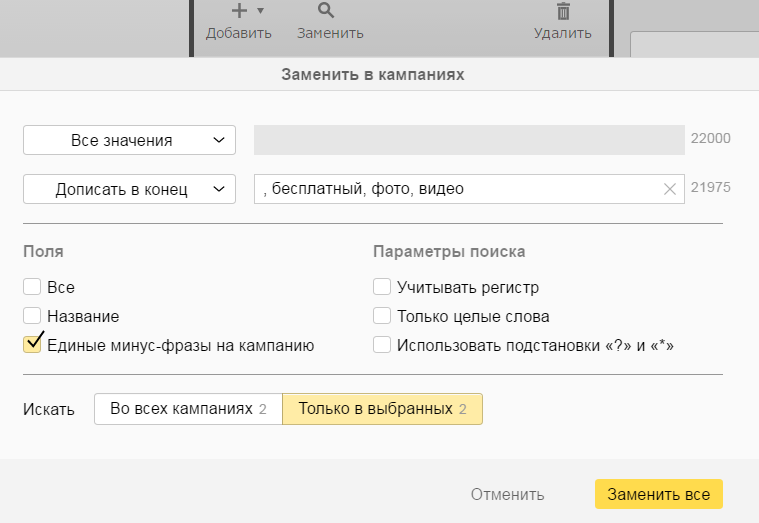Open the "Все значения" dropdown

coord(129,140)
